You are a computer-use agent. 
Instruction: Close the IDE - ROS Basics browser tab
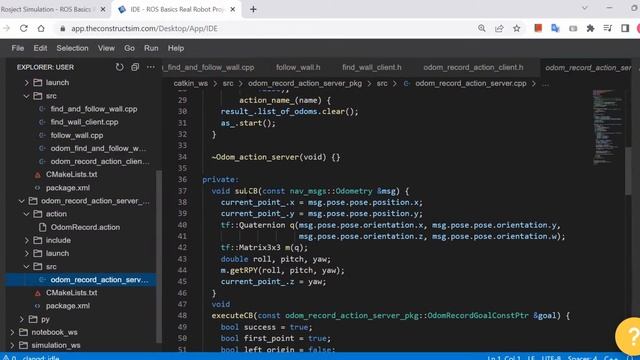pos(233,9)
